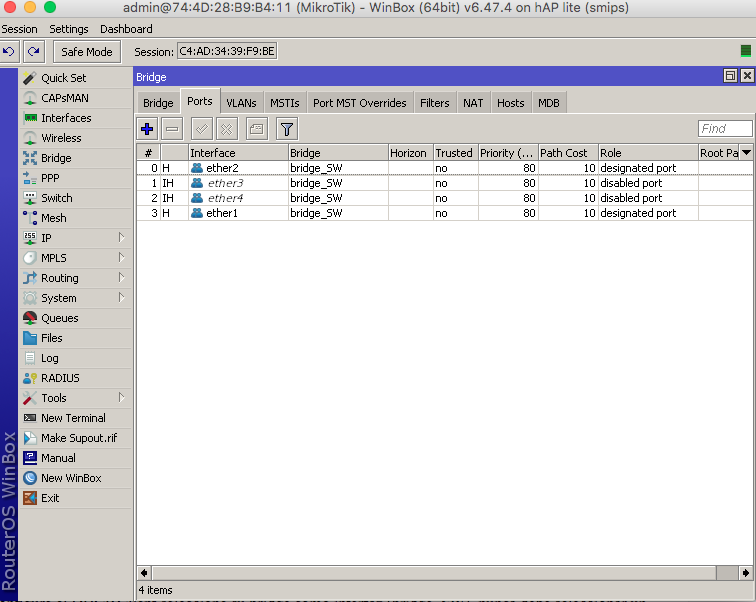Open the Session menu

click(x=19, y=29)
